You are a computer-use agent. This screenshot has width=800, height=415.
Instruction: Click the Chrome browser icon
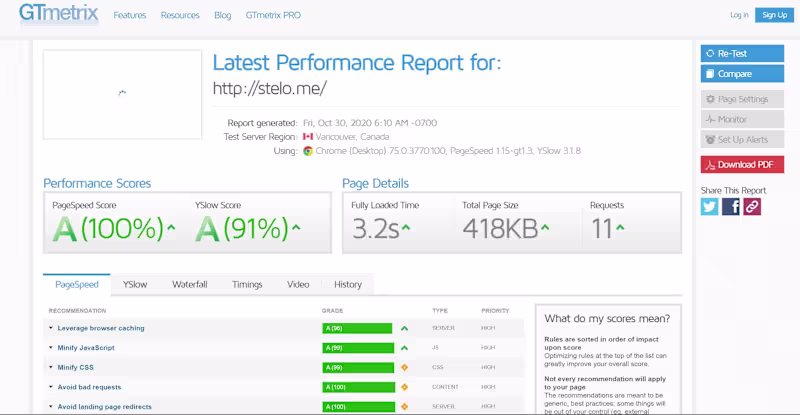click(308, 151)
